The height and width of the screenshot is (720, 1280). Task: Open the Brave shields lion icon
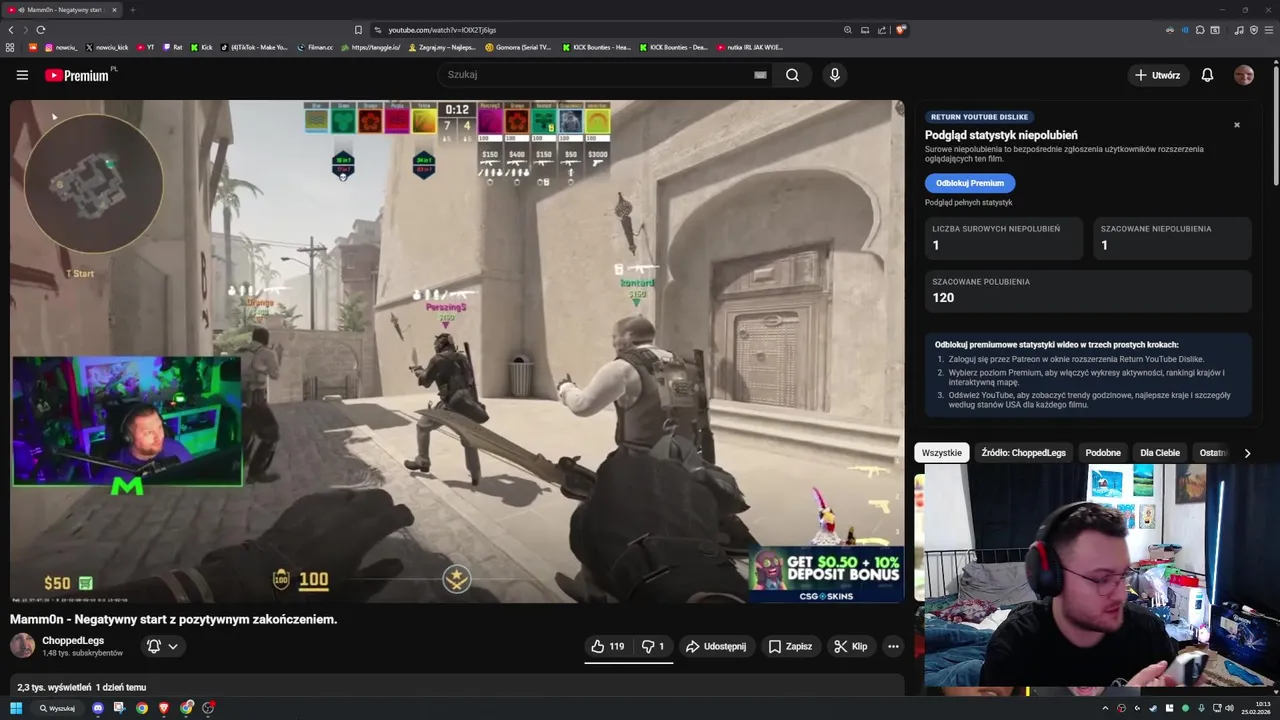[x=901, y=30]
